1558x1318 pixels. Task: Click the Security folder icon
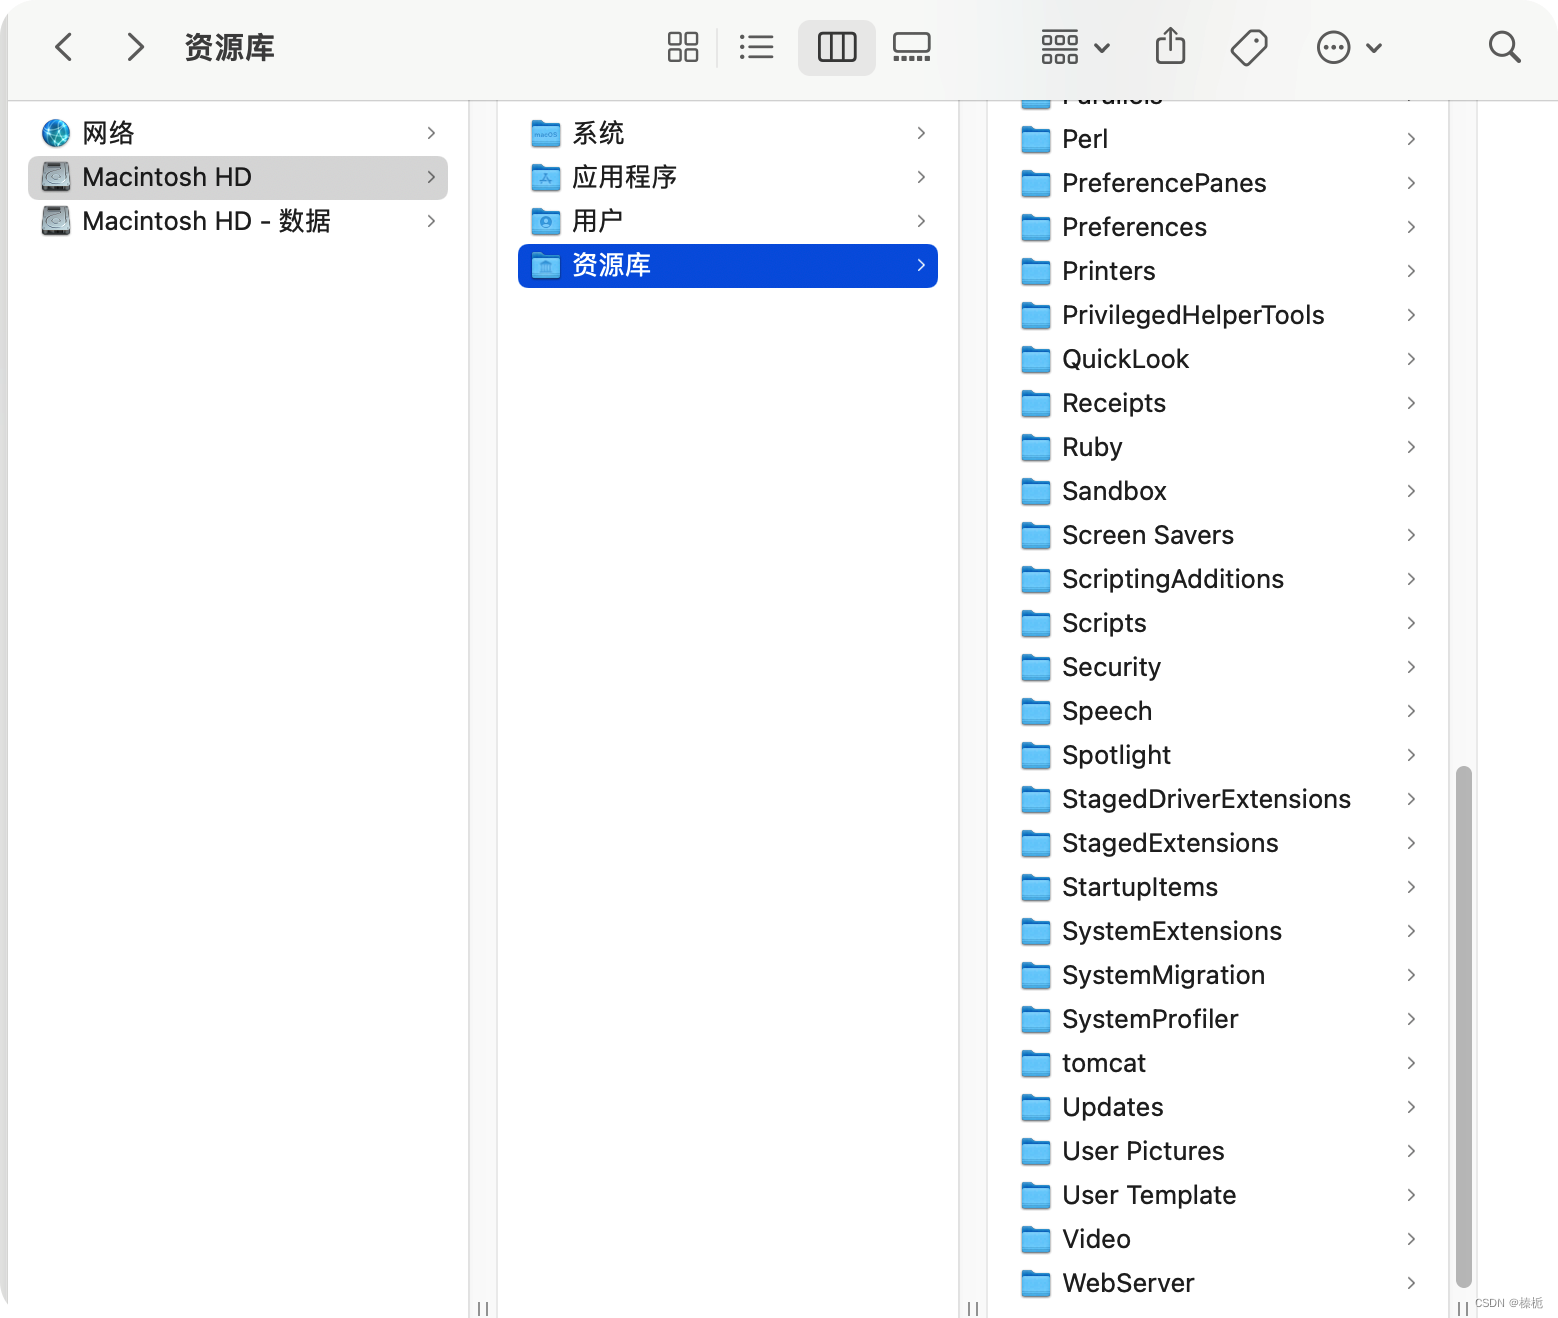click(1036, 667)
